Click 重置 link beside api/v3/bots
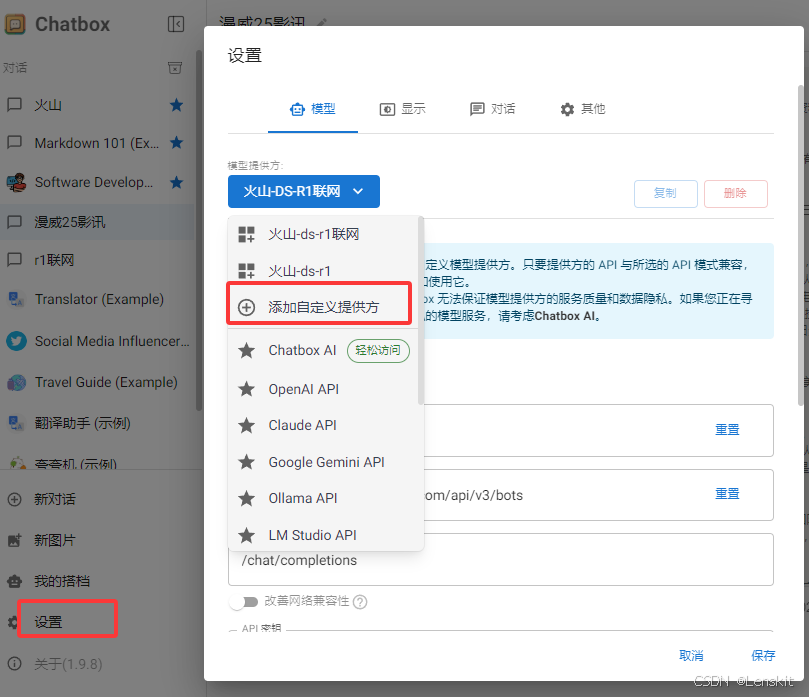The height and width of the screenshot is (697, 809). (x=727, y=494)
